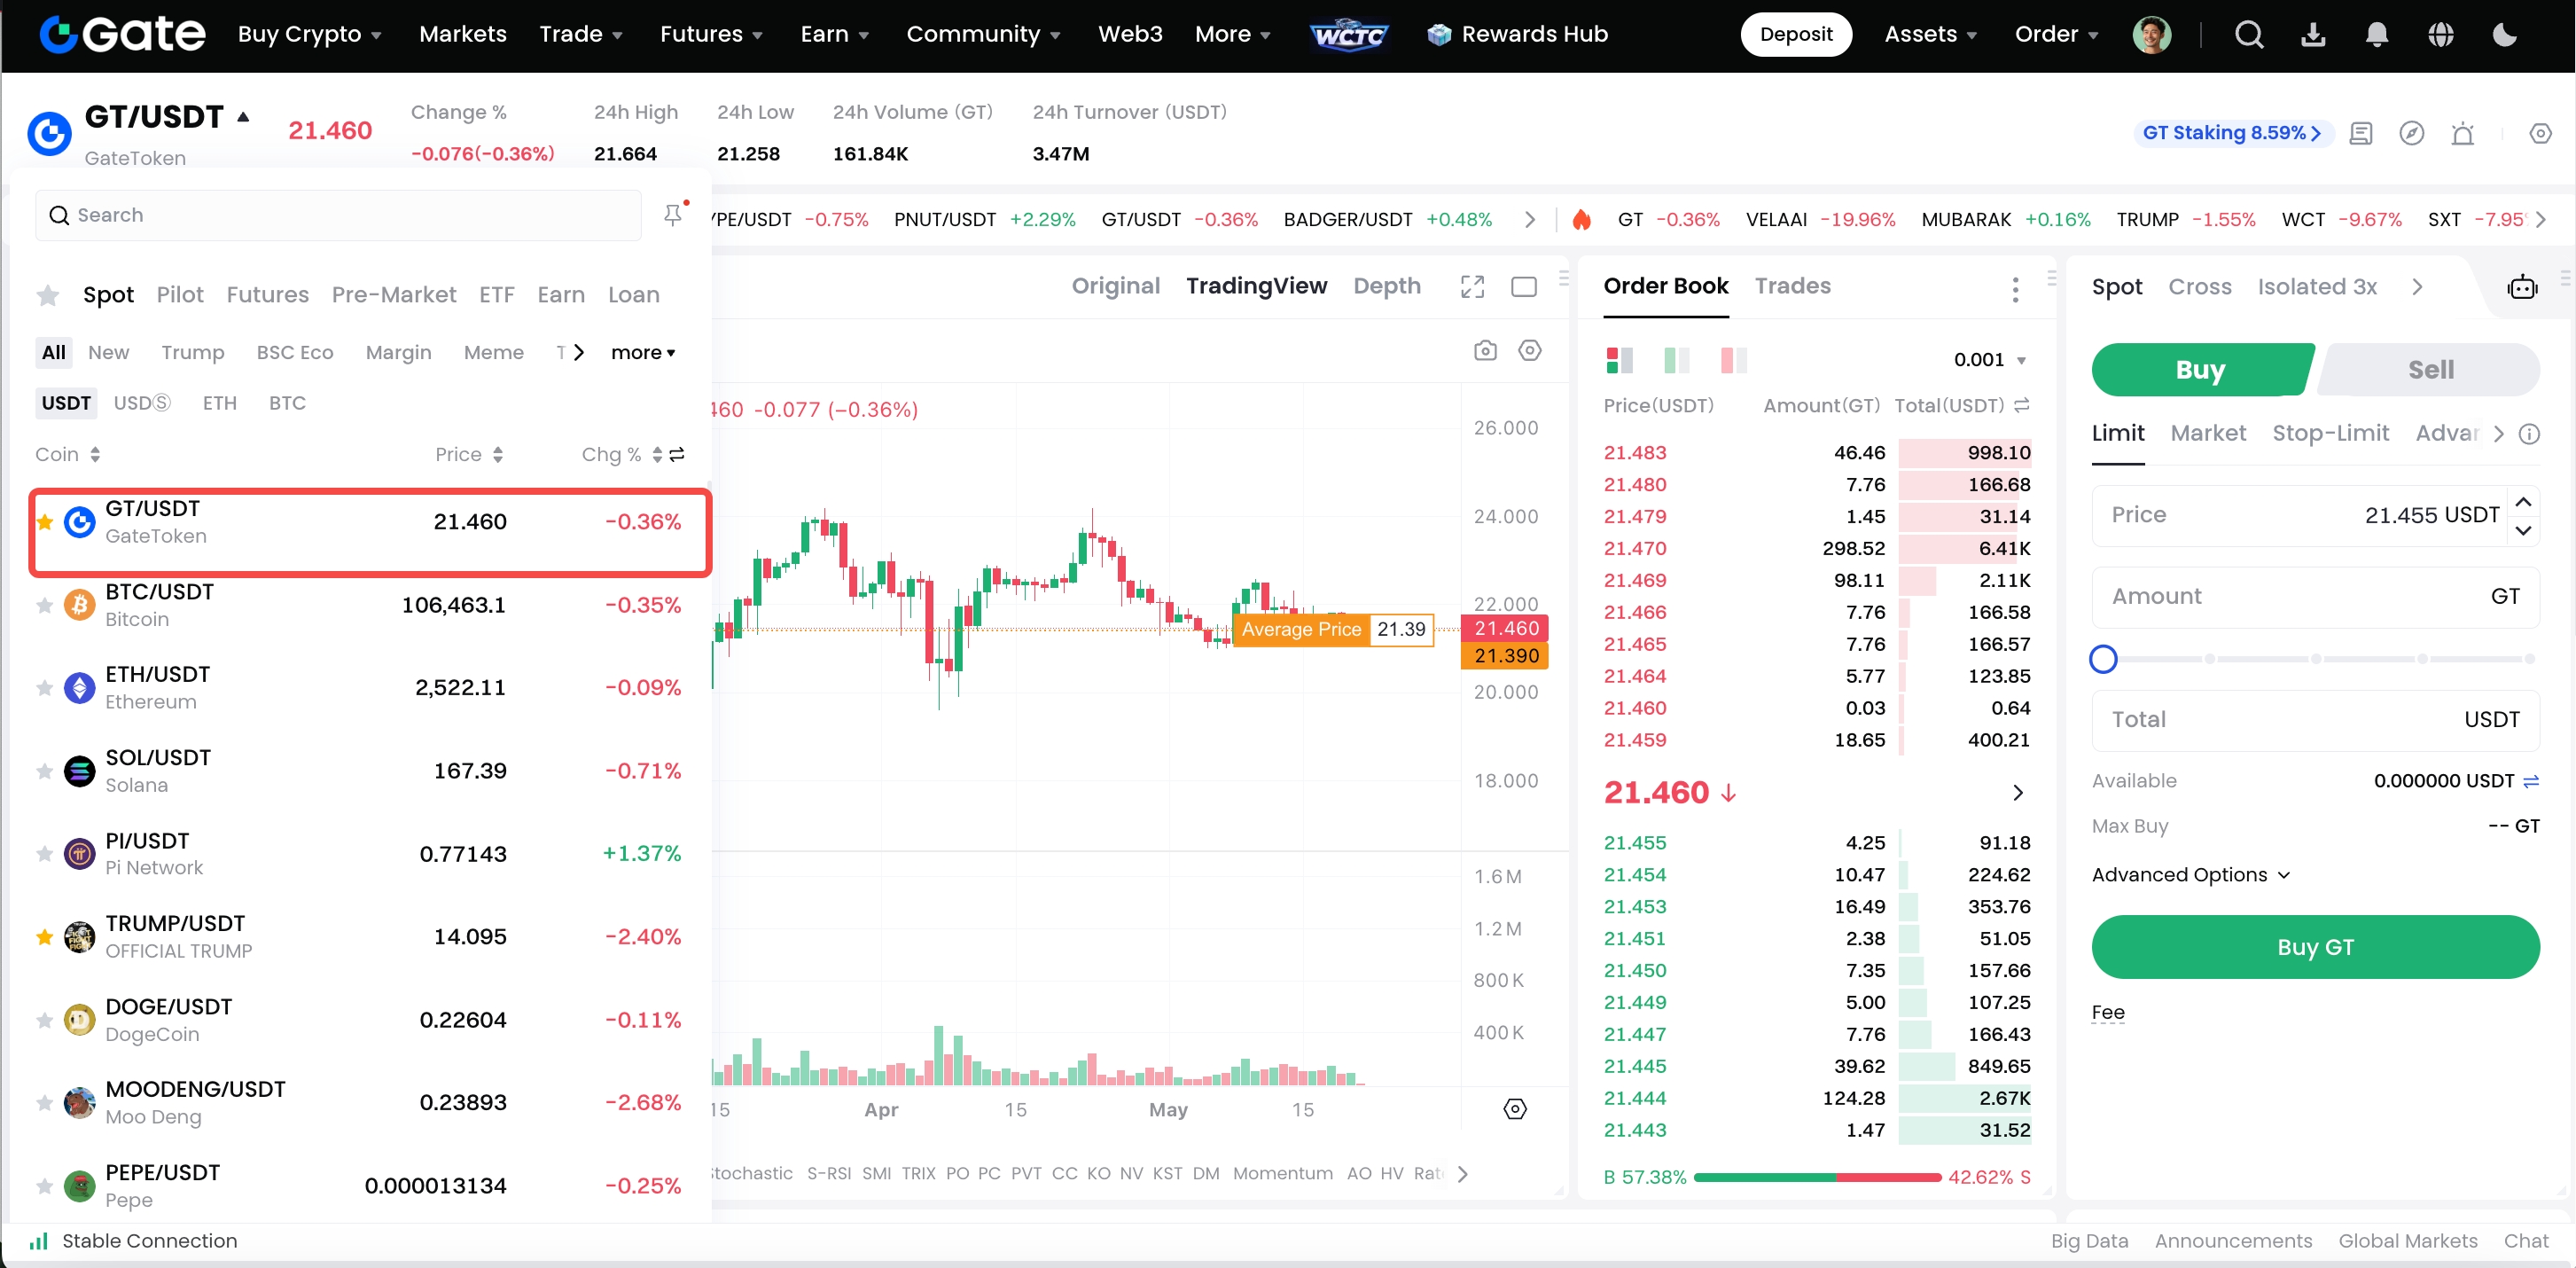Click the chart screenshot camera icon
The image size is (2576, 1268).
click(x=1485, y=351)
